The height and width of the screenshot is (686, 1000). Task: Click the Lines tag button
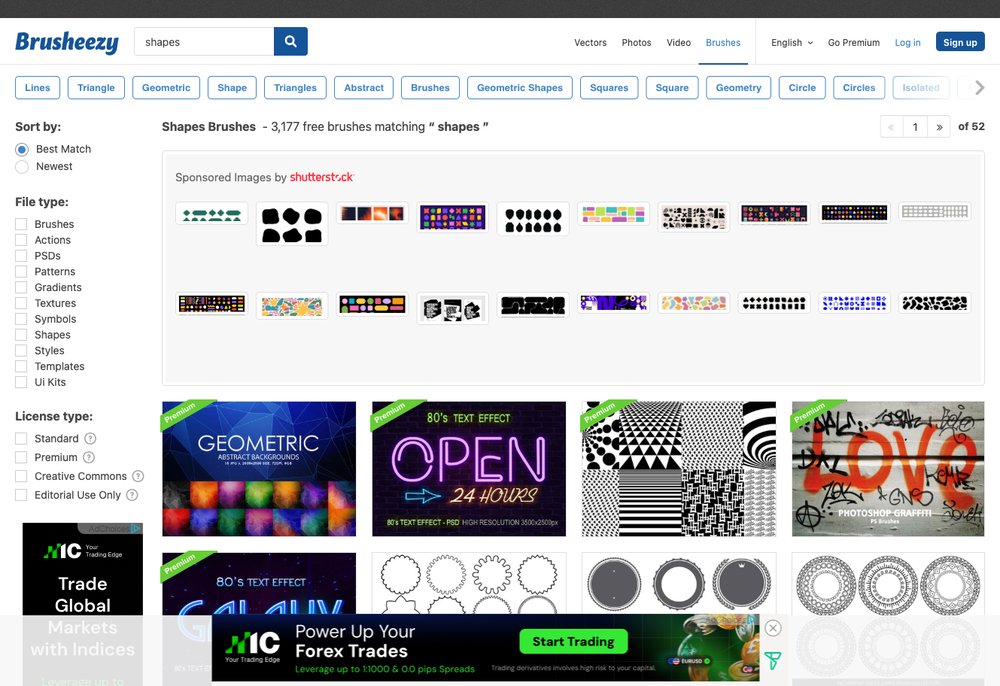click(37, 88)
